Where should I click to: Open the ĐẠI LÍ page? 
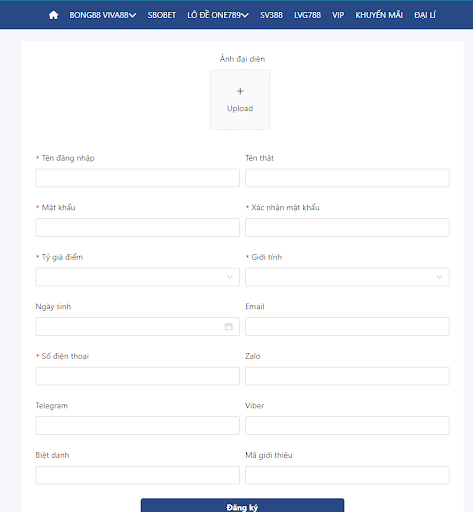pyautogui.click(x=425, y=15)
